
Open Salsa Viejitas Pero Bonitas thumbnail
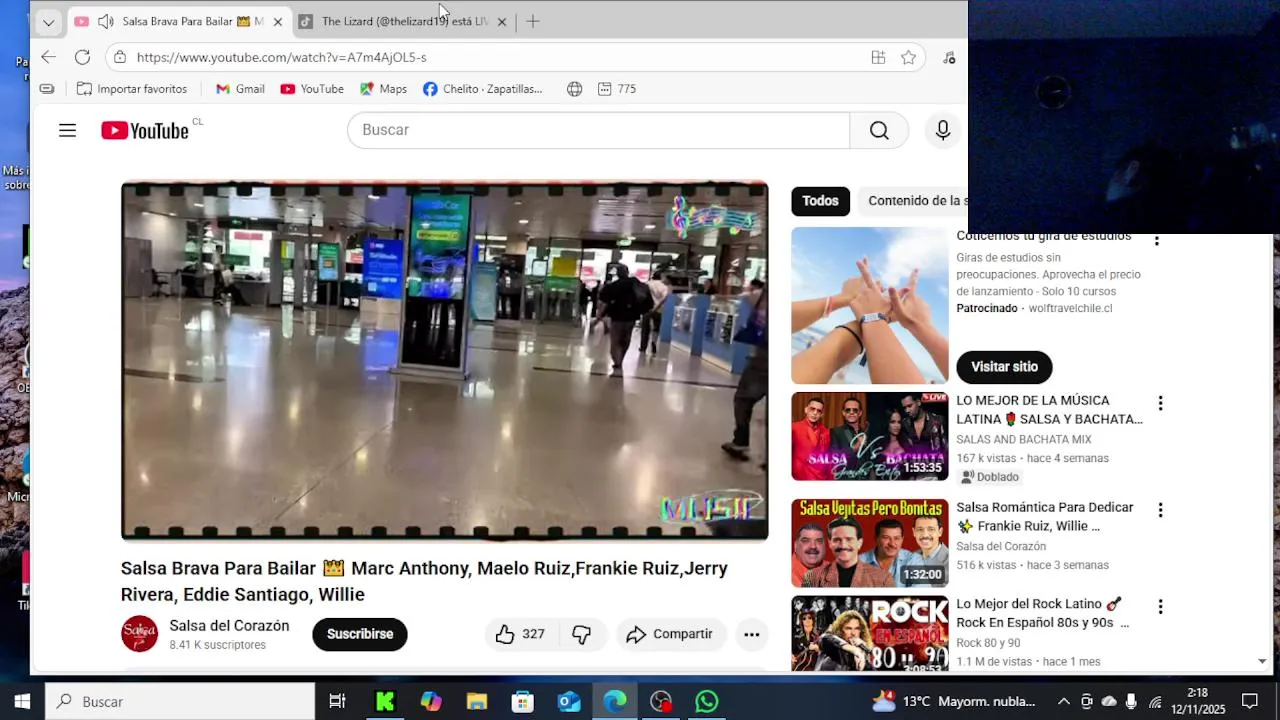pos(869,543)
